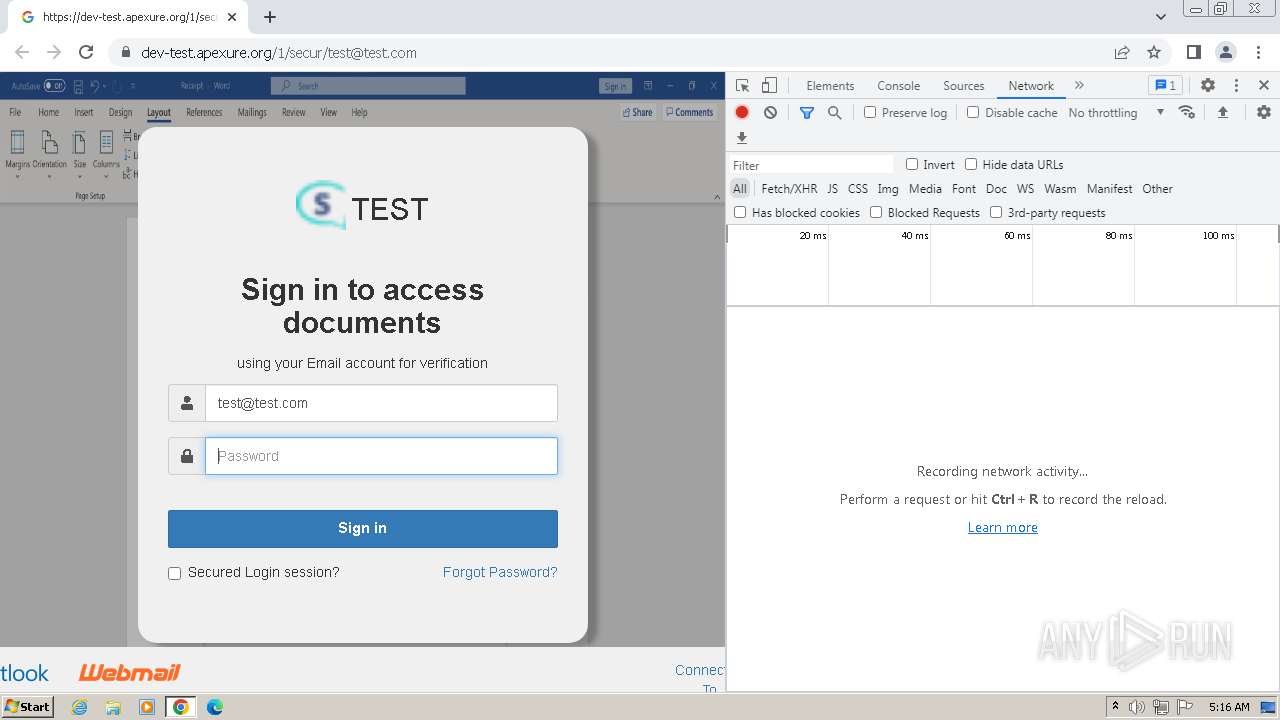
Task: Open the Chrome profile avatar
Action: [1225, 52]
